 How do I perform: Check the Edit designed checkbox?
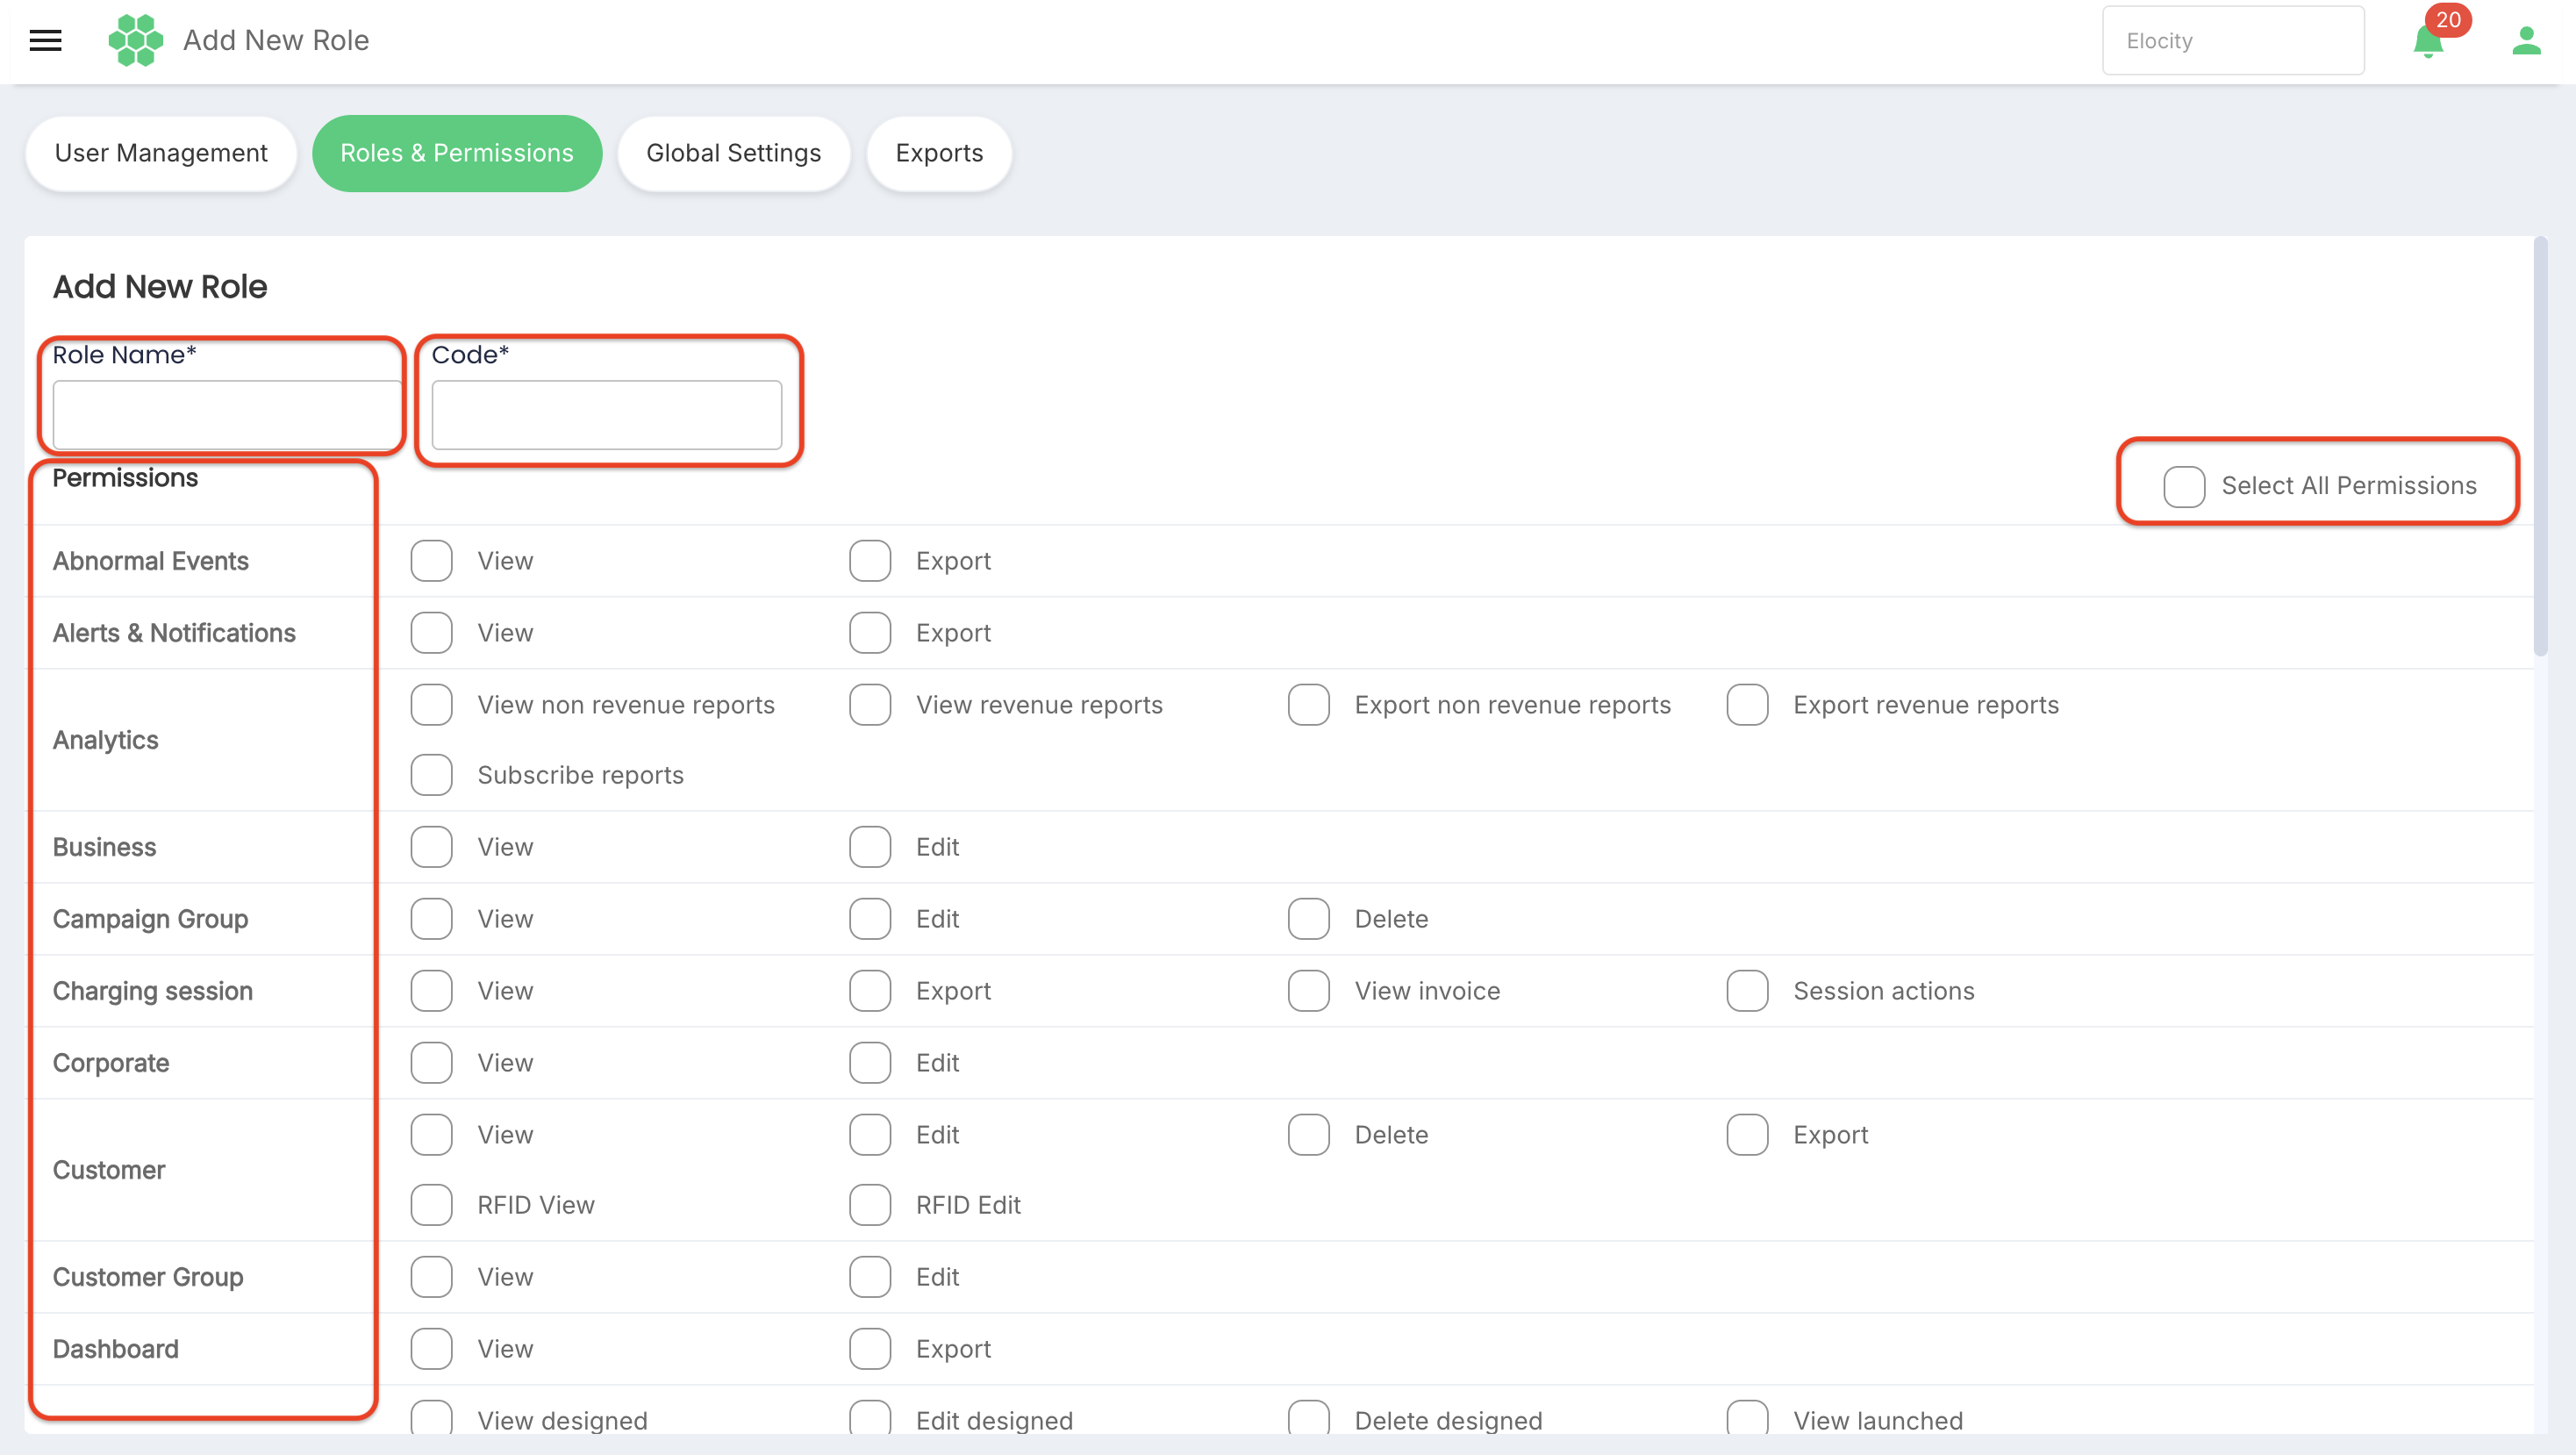point(870,1419)
